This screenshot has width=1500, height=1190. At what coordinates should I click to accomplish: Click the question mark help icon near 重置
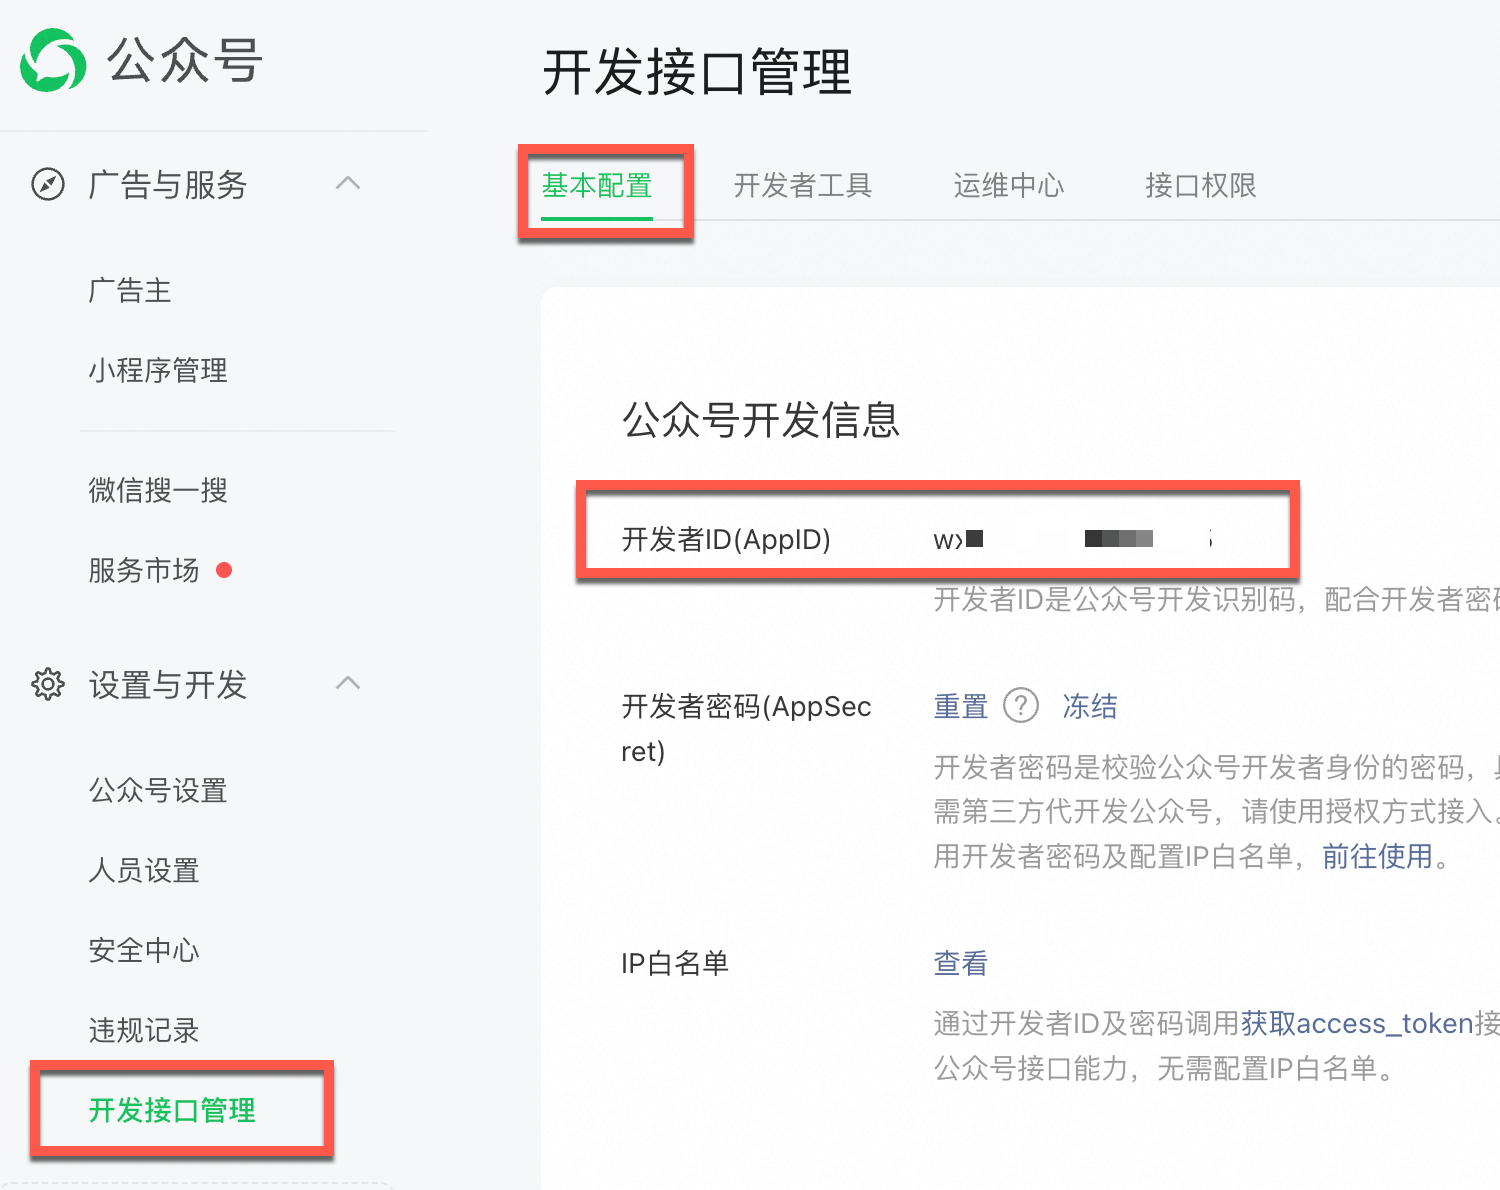[x=1020, y=706]
